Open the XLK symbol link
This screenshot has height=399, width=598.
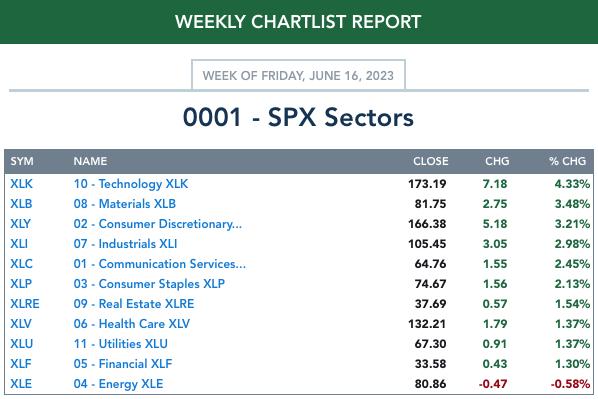pos(21,184)
